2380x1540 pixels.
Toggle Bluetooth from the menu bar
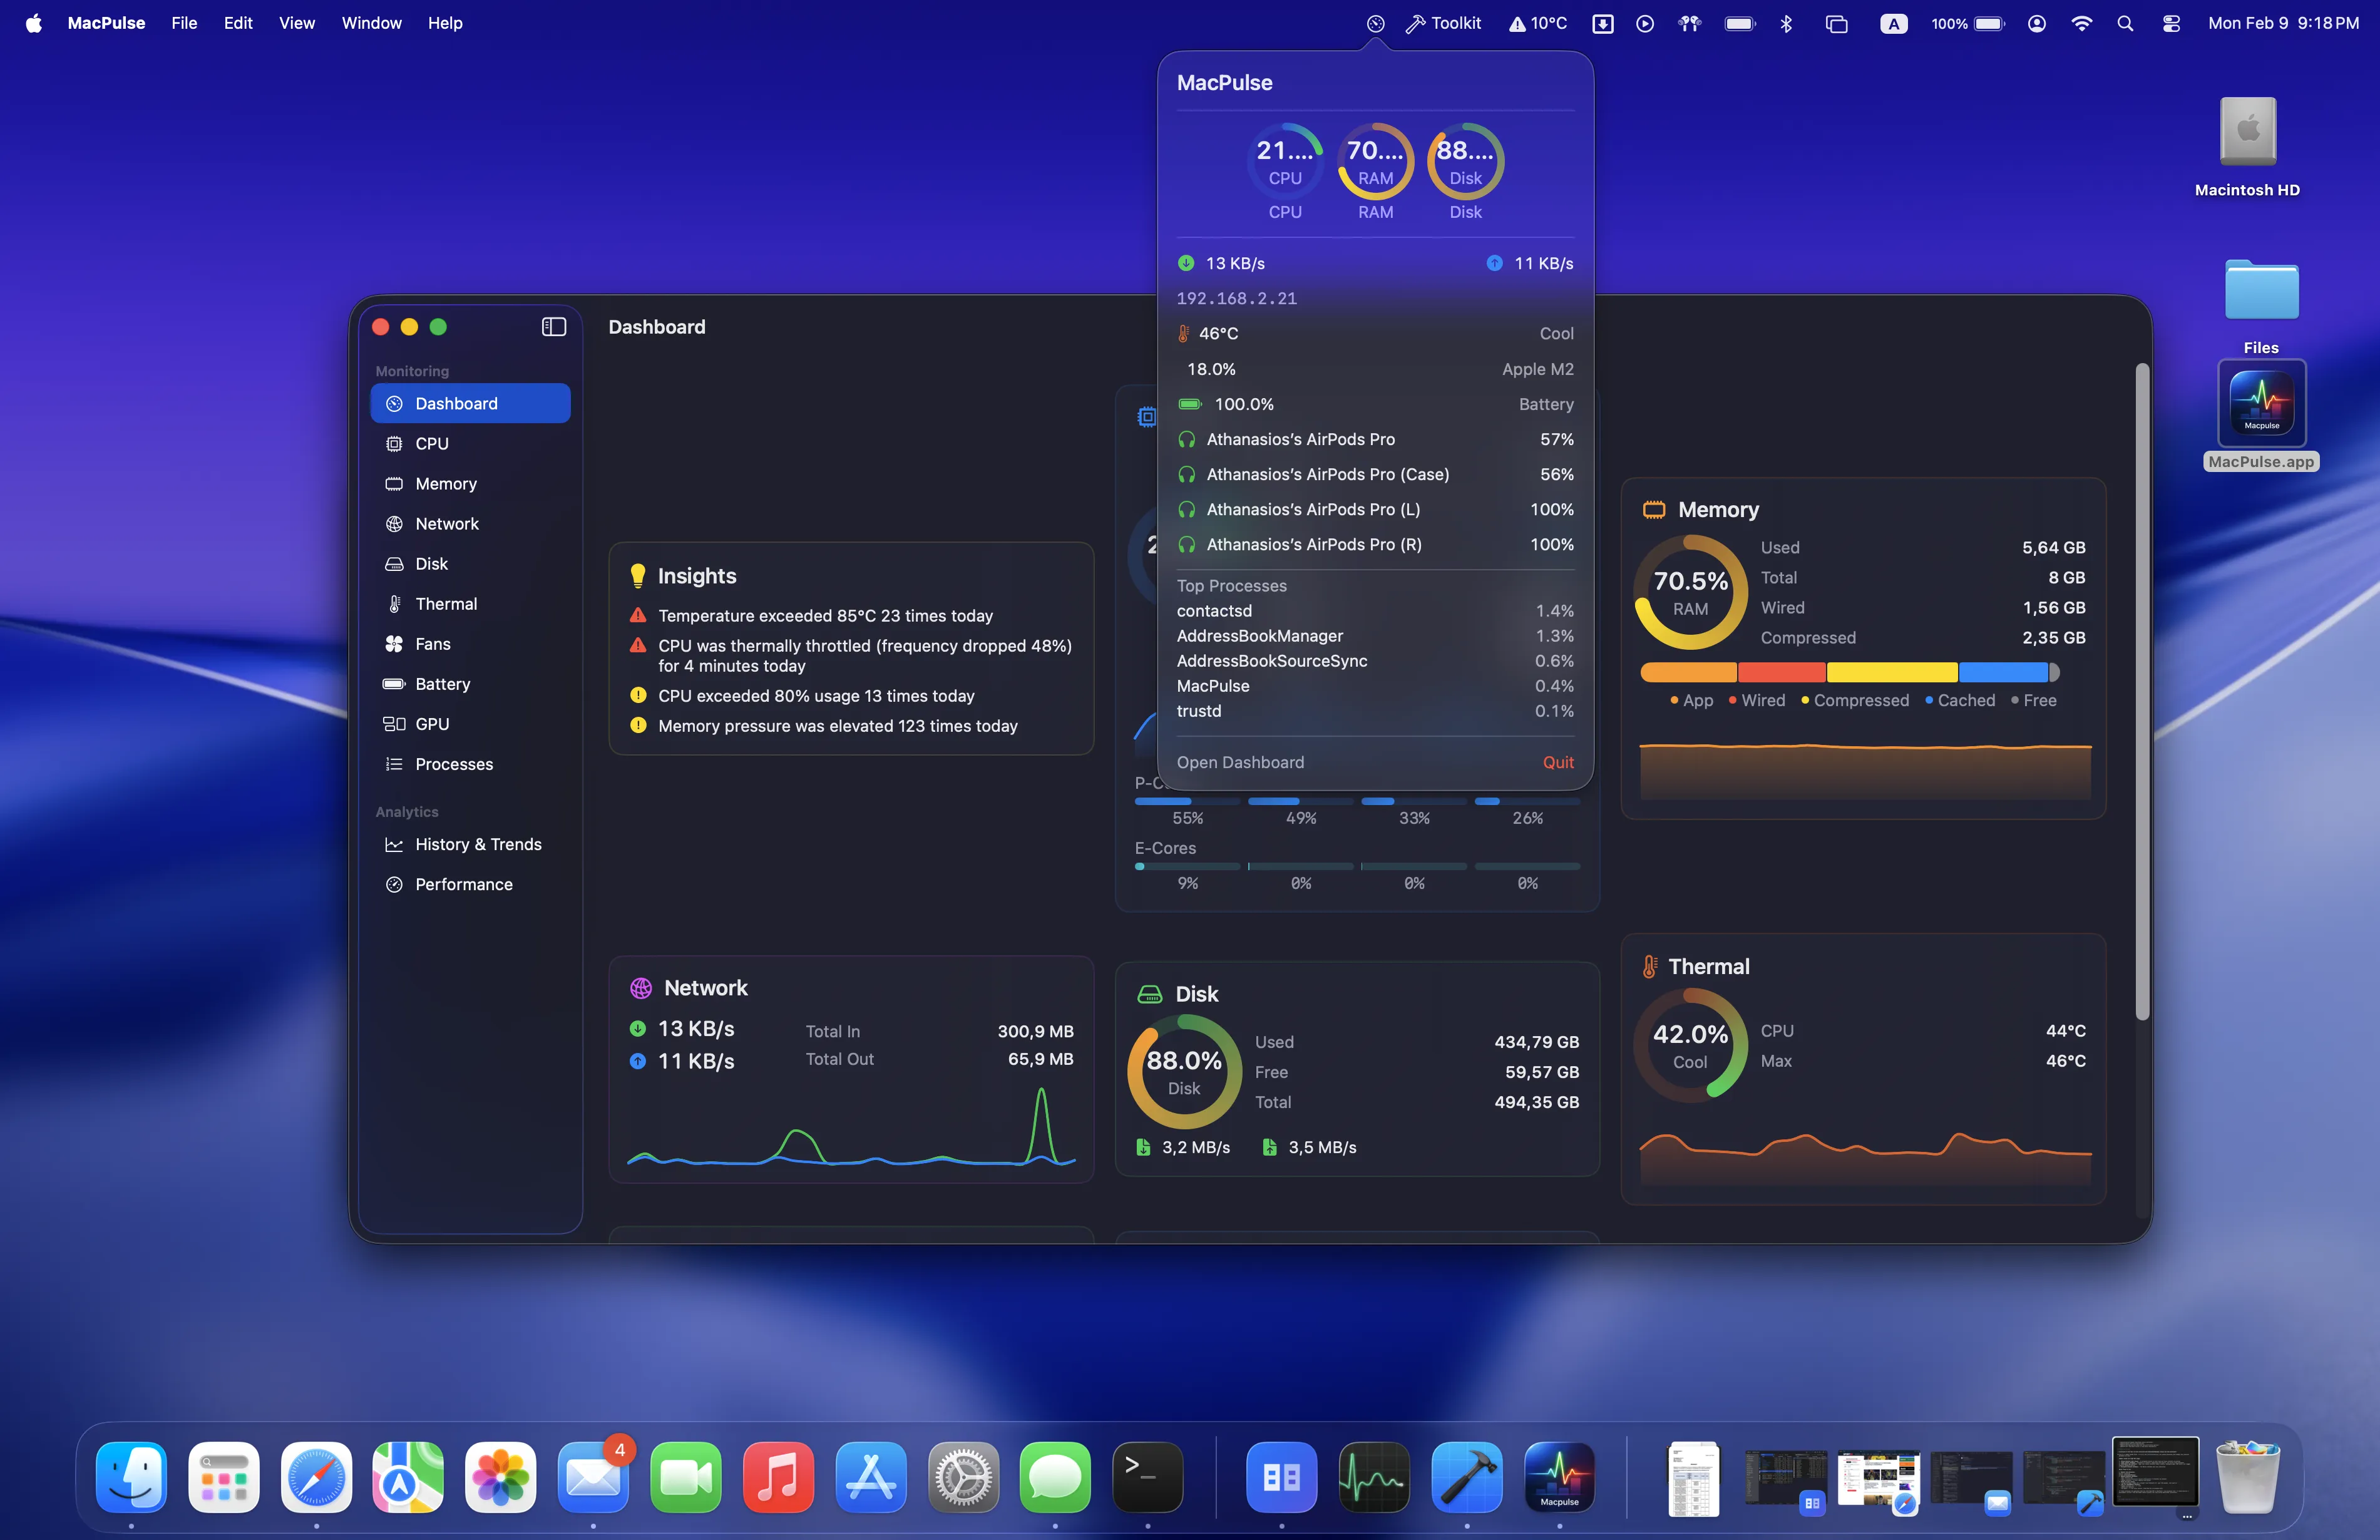click(1787, 23)
